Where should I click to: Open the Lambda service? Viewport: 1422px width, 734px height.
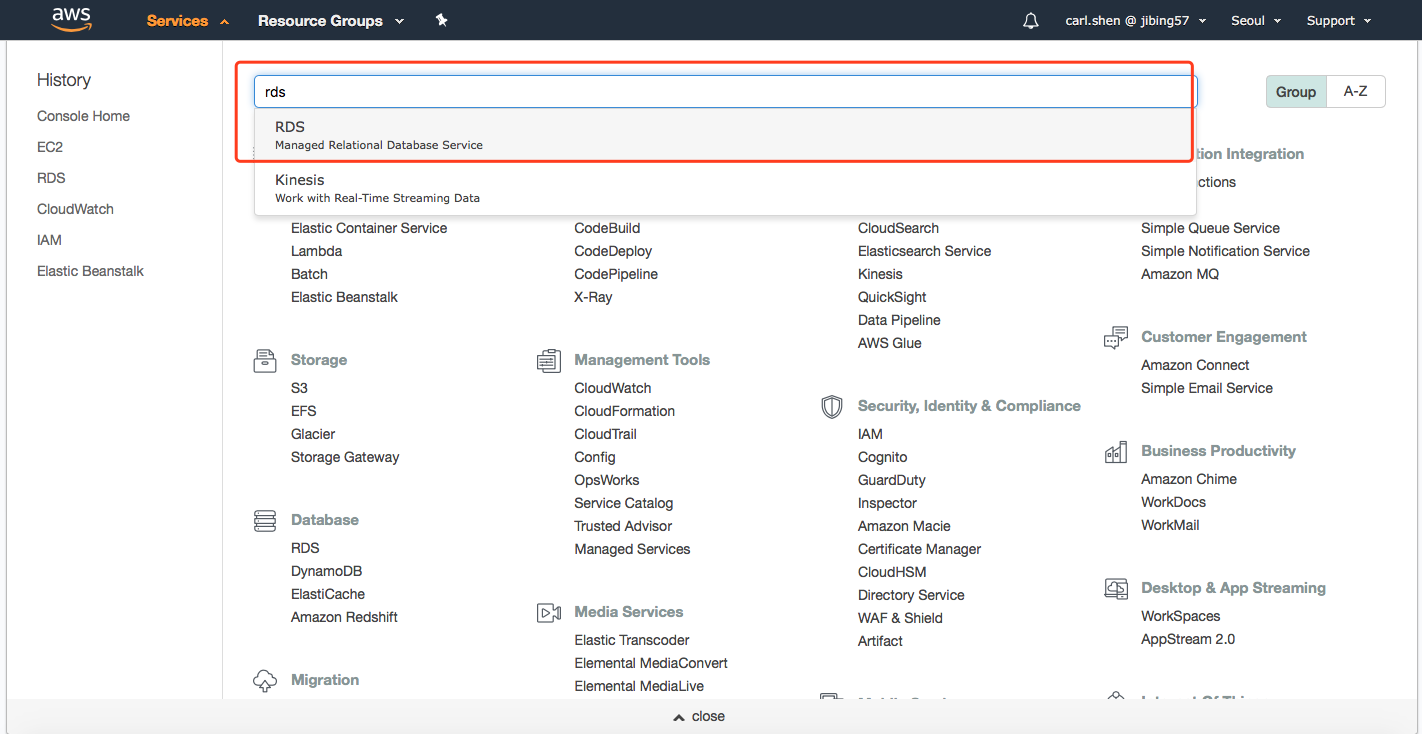(x=316, y=251)
